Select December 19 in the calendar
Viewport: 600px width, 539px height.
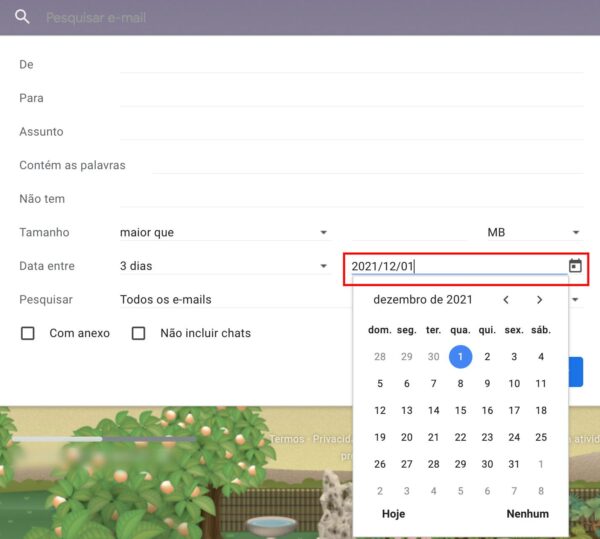(380, 437)
